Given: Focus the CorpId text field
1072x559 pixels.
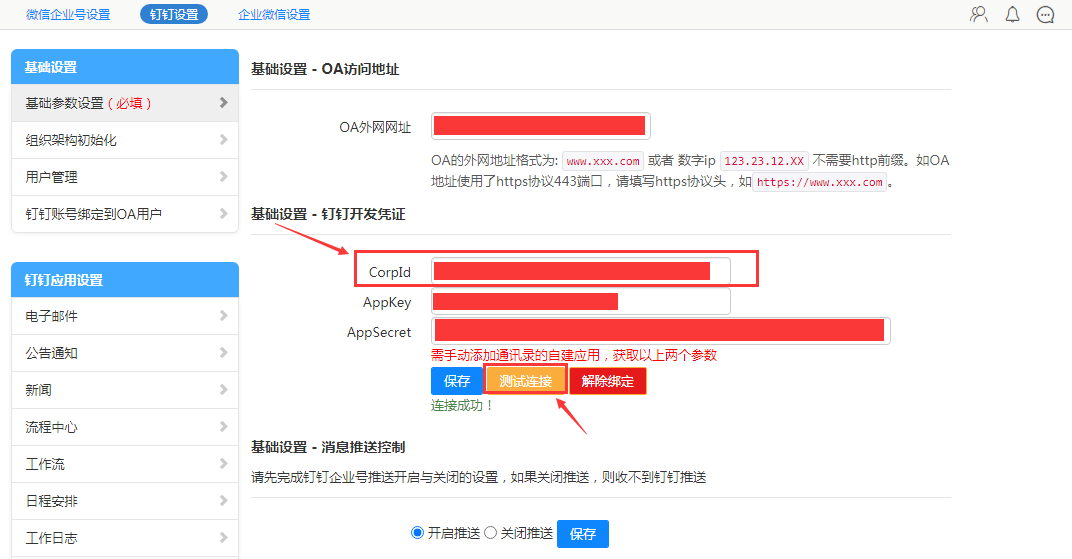Looking at the screenshot, I should click(580, 271).
